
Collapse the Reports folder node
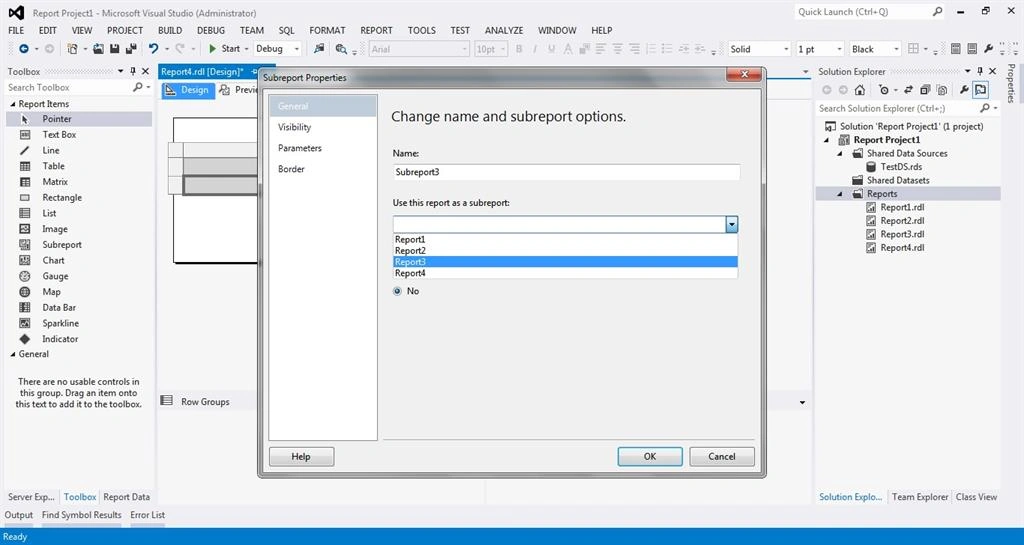[840, 194]
